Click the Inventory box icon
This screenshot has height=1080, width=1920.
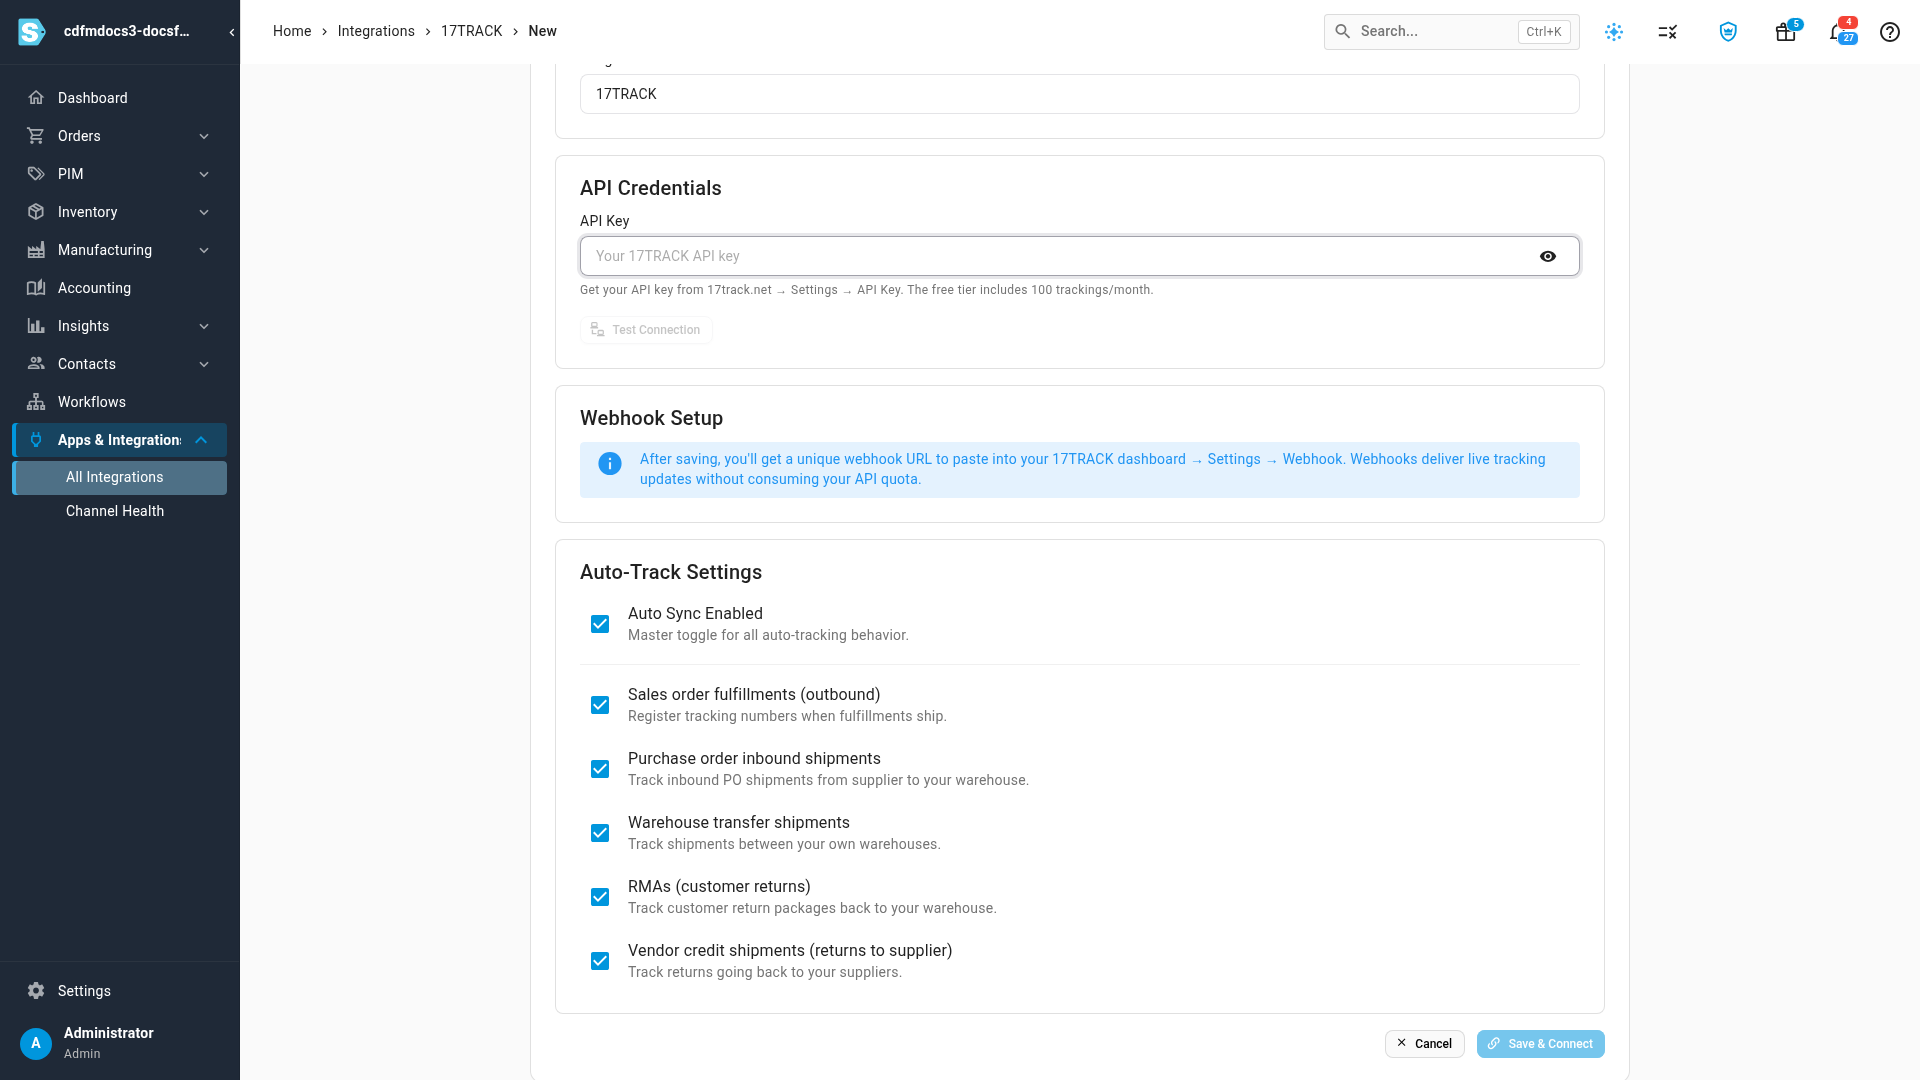coord(36,212)
